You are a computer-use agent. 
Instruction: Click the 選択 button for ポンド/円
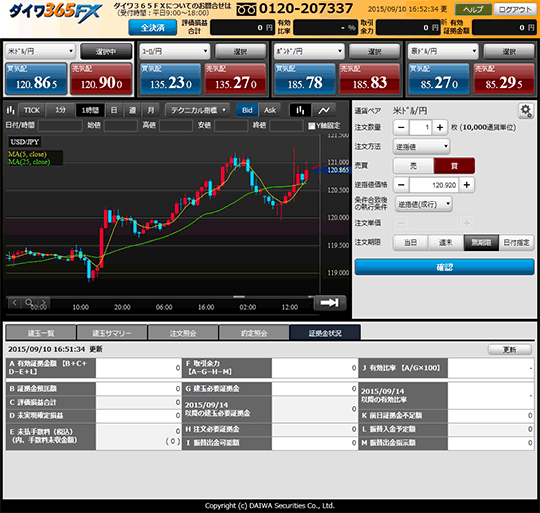(375, 51)
